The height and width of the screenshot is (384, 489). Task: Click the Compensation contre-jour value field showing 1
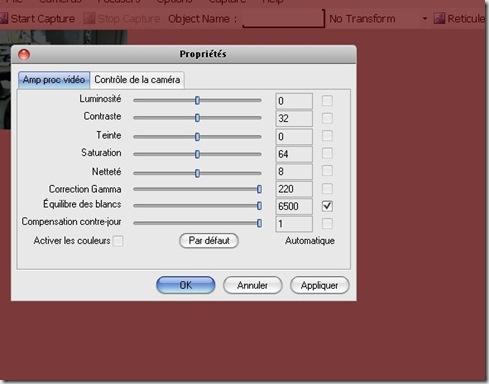click(294, 224)
